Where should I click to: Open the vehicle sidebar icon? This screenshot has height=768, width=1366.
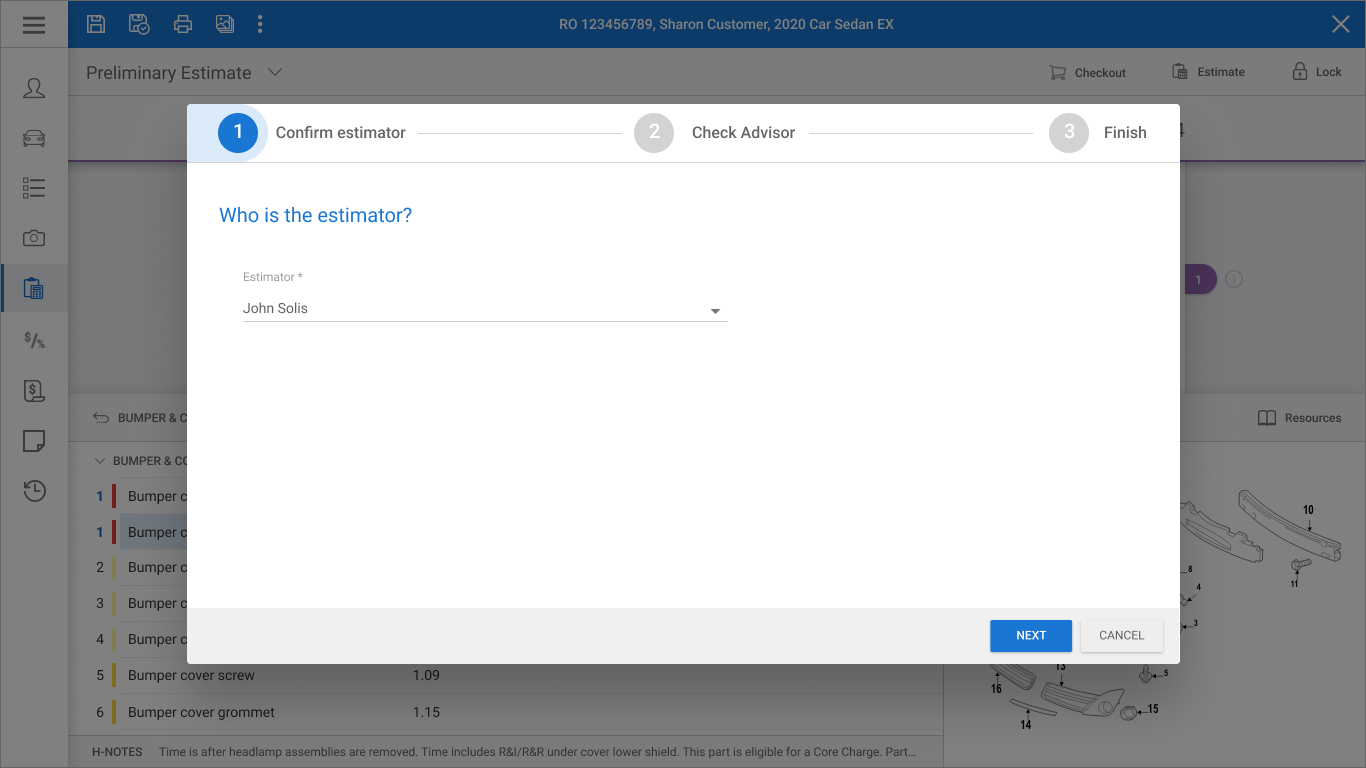(34, 138)
